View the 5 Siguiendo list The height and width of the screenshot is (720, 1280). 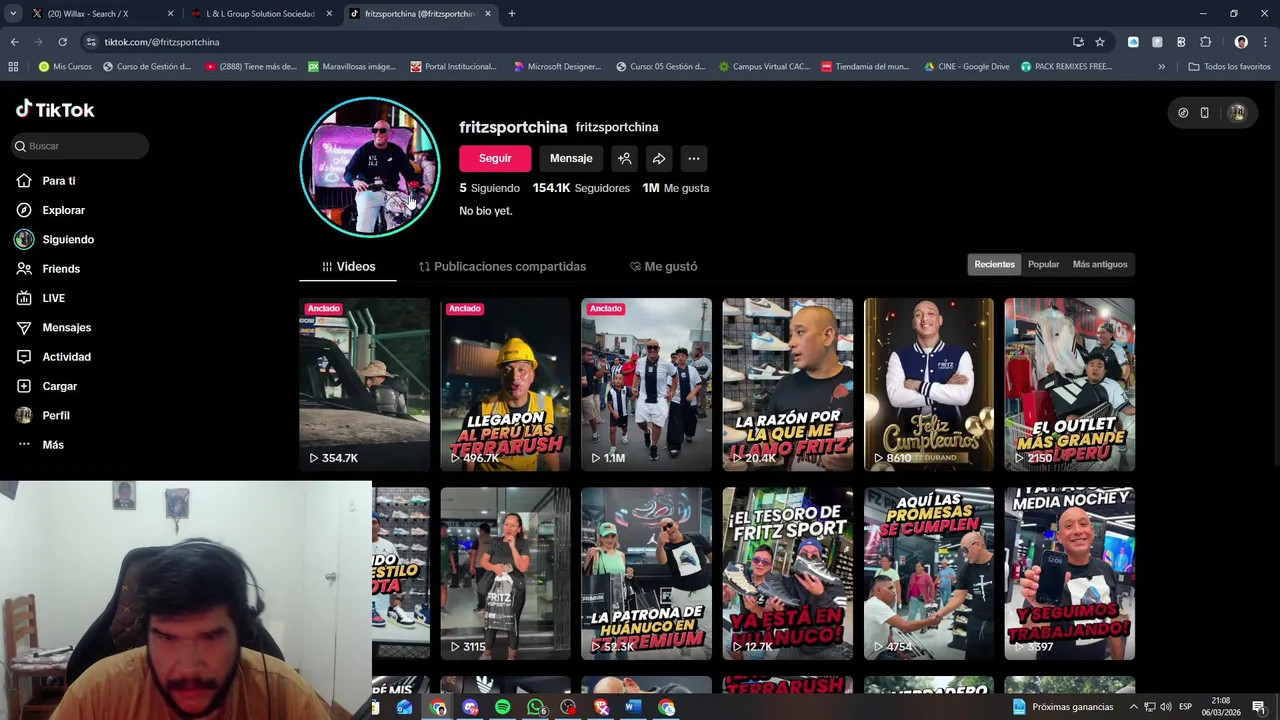[x=489, y=188]
